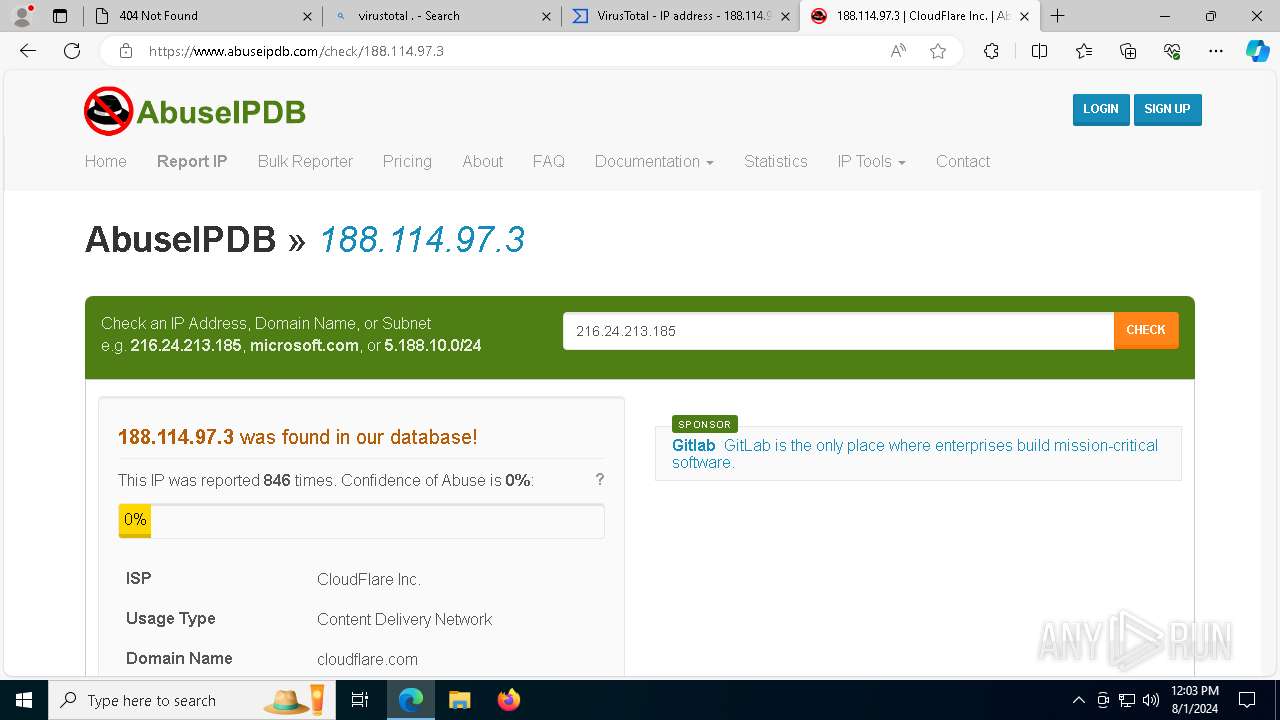Open Browser essentials heart icon
The image size is (1280, 720).
(1172, 51)
